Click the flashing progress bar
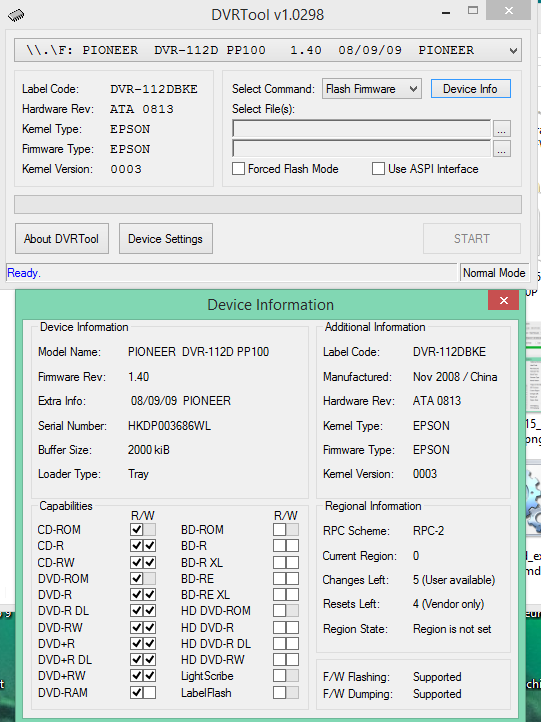The width and height of the screenshot is (541, 722). click(268, 204)
